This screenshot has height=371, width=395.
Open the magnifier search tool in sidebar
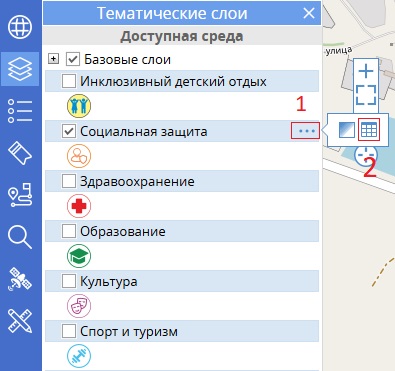point(20,237)
